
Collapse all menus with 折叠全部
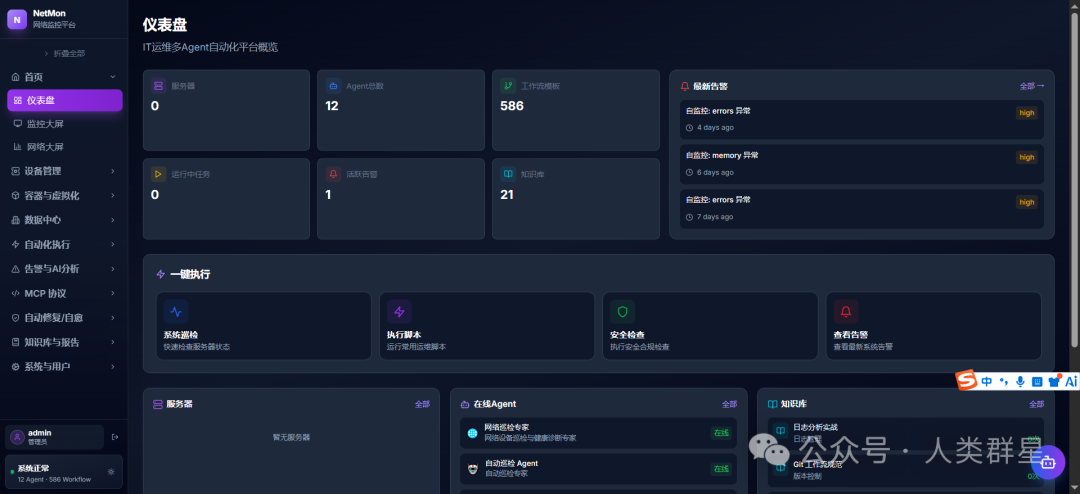(x=65, y=53)
